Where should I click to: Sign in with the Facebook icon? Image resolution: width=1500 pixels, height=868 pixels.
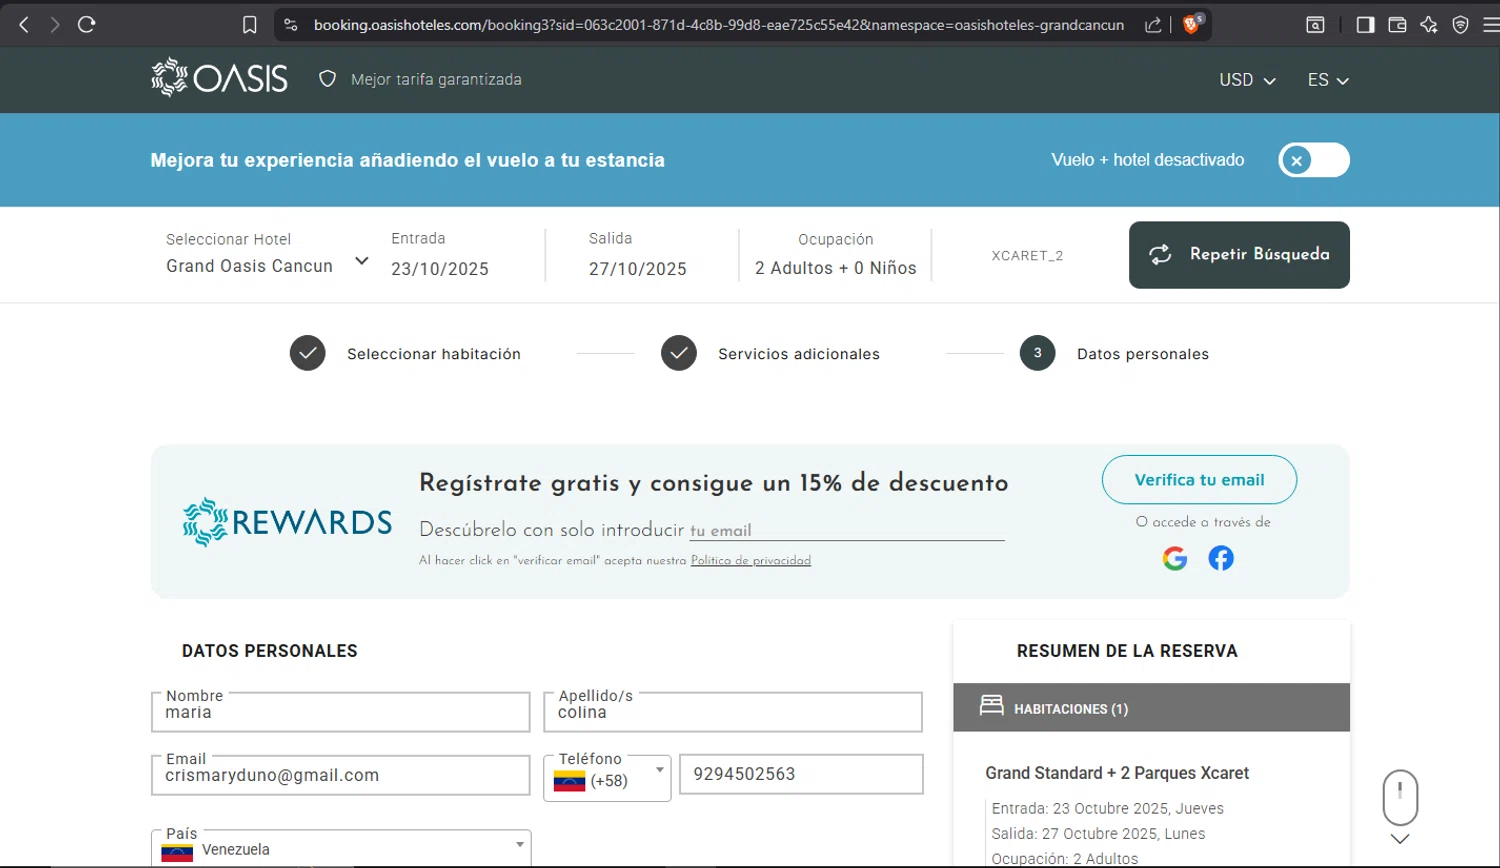coord(1221,558)
